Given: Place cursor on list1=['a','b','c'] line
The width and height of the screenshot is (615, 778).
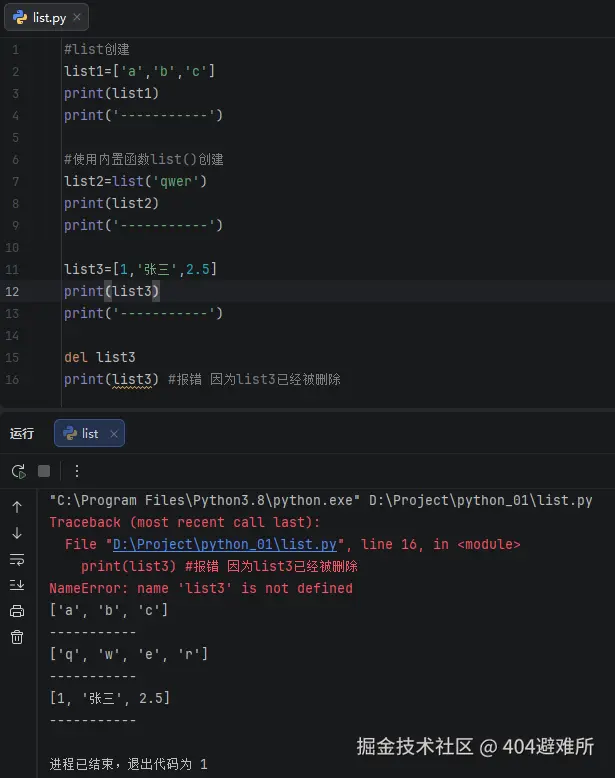Looking at the screenshot, I should (139, 71).
